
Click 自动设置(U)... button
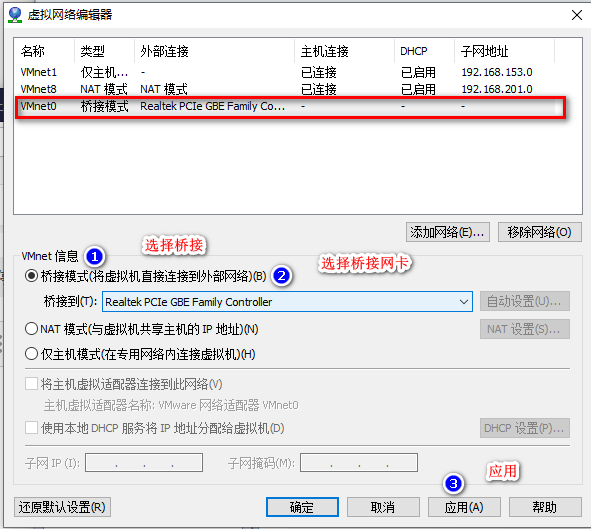pyautogui.click(x=525, y=301)
